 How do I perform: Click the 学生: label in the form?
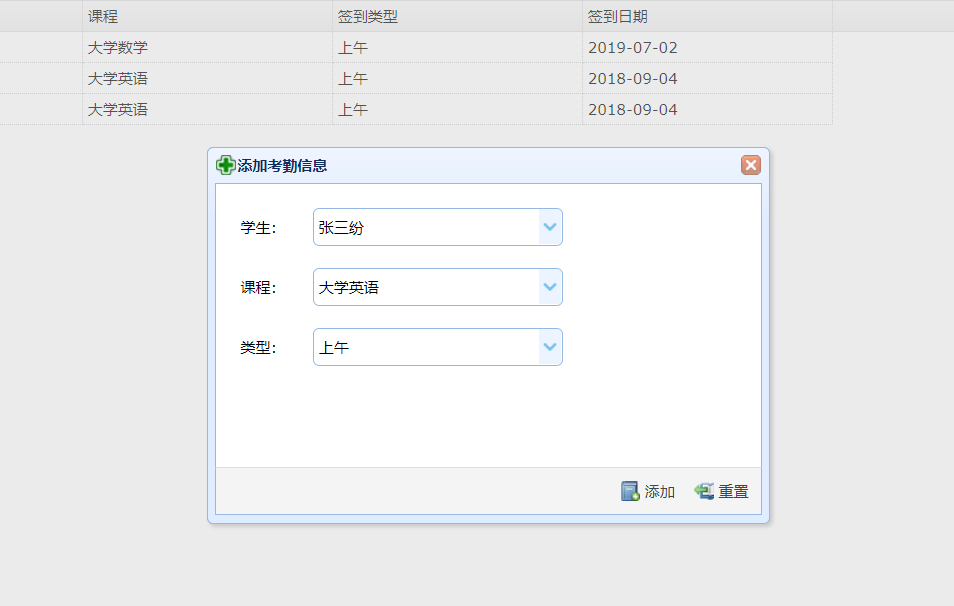258,227
